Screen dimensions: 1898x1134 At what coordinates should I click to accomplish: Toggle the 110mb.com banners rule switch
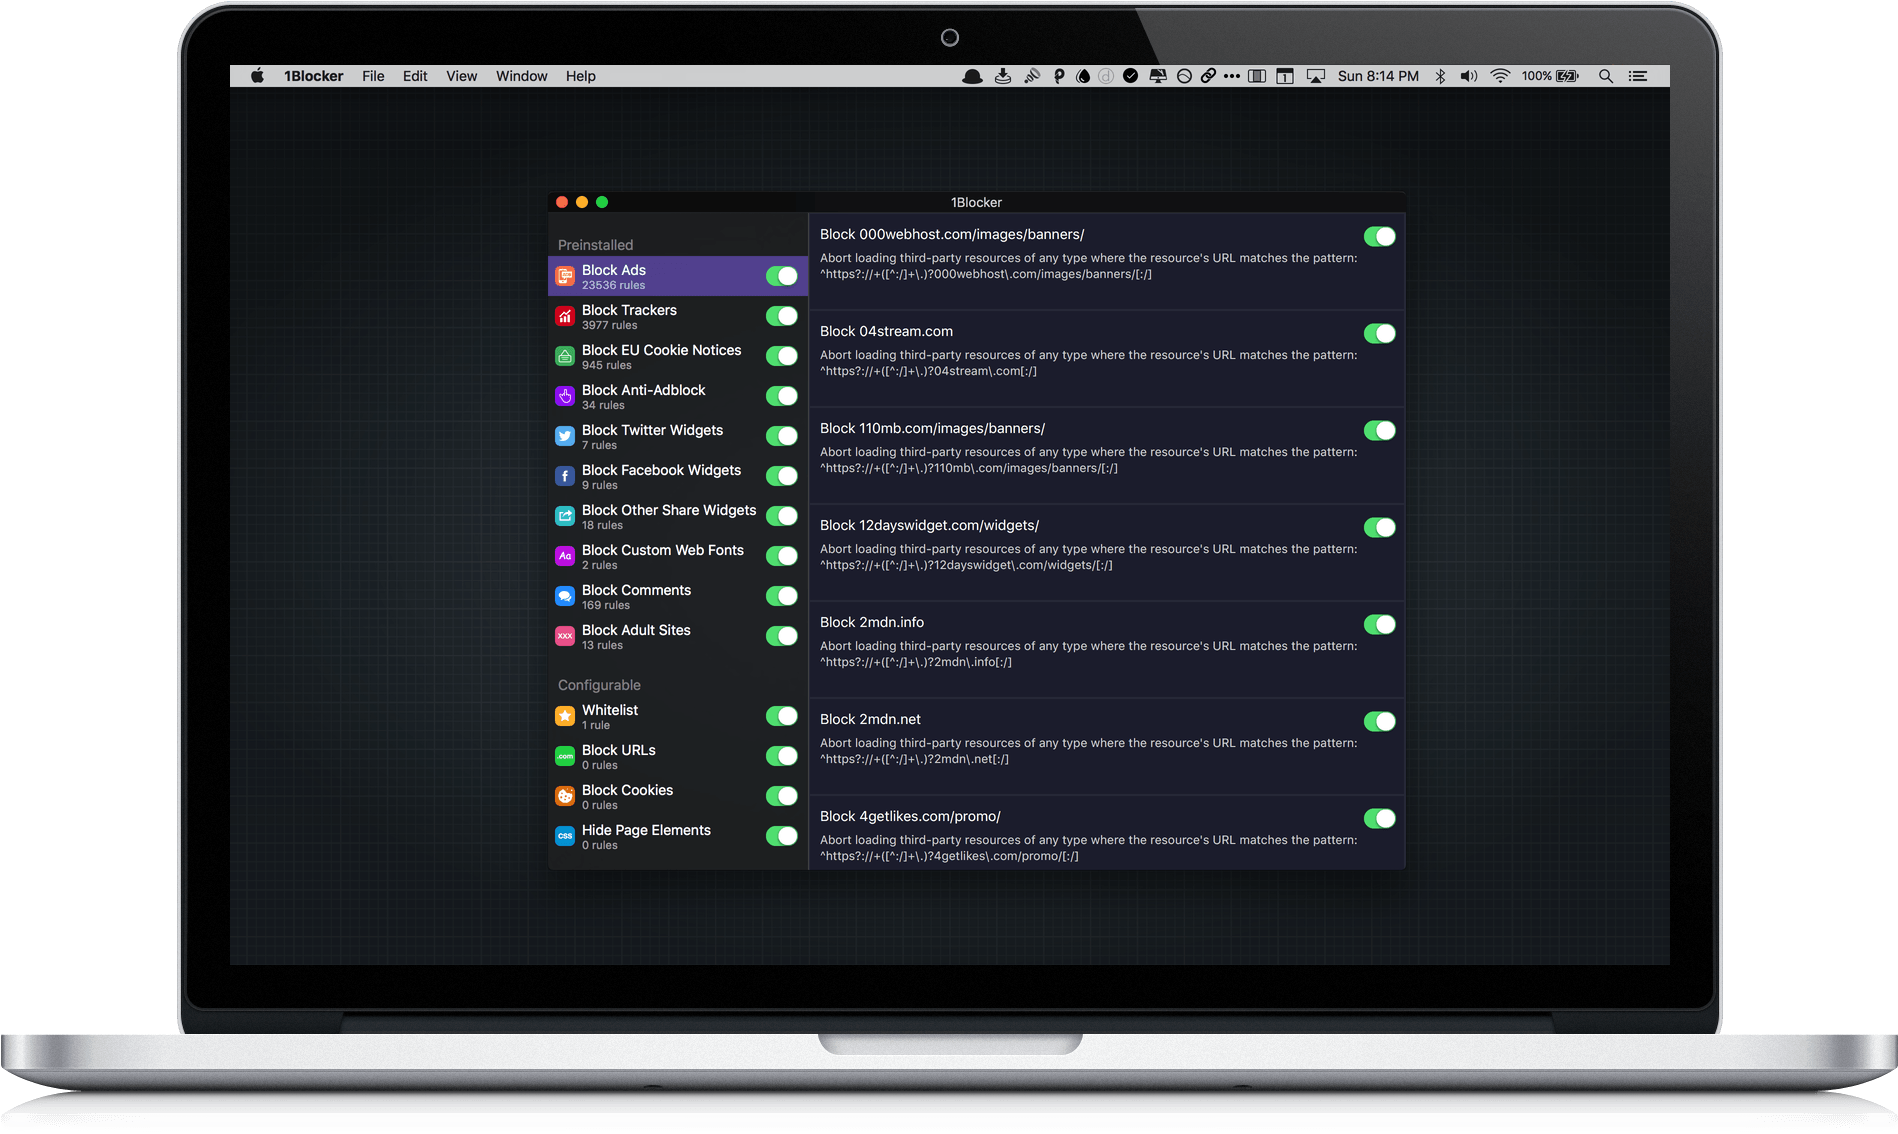pyautogui.click(x=1380, y=430)
